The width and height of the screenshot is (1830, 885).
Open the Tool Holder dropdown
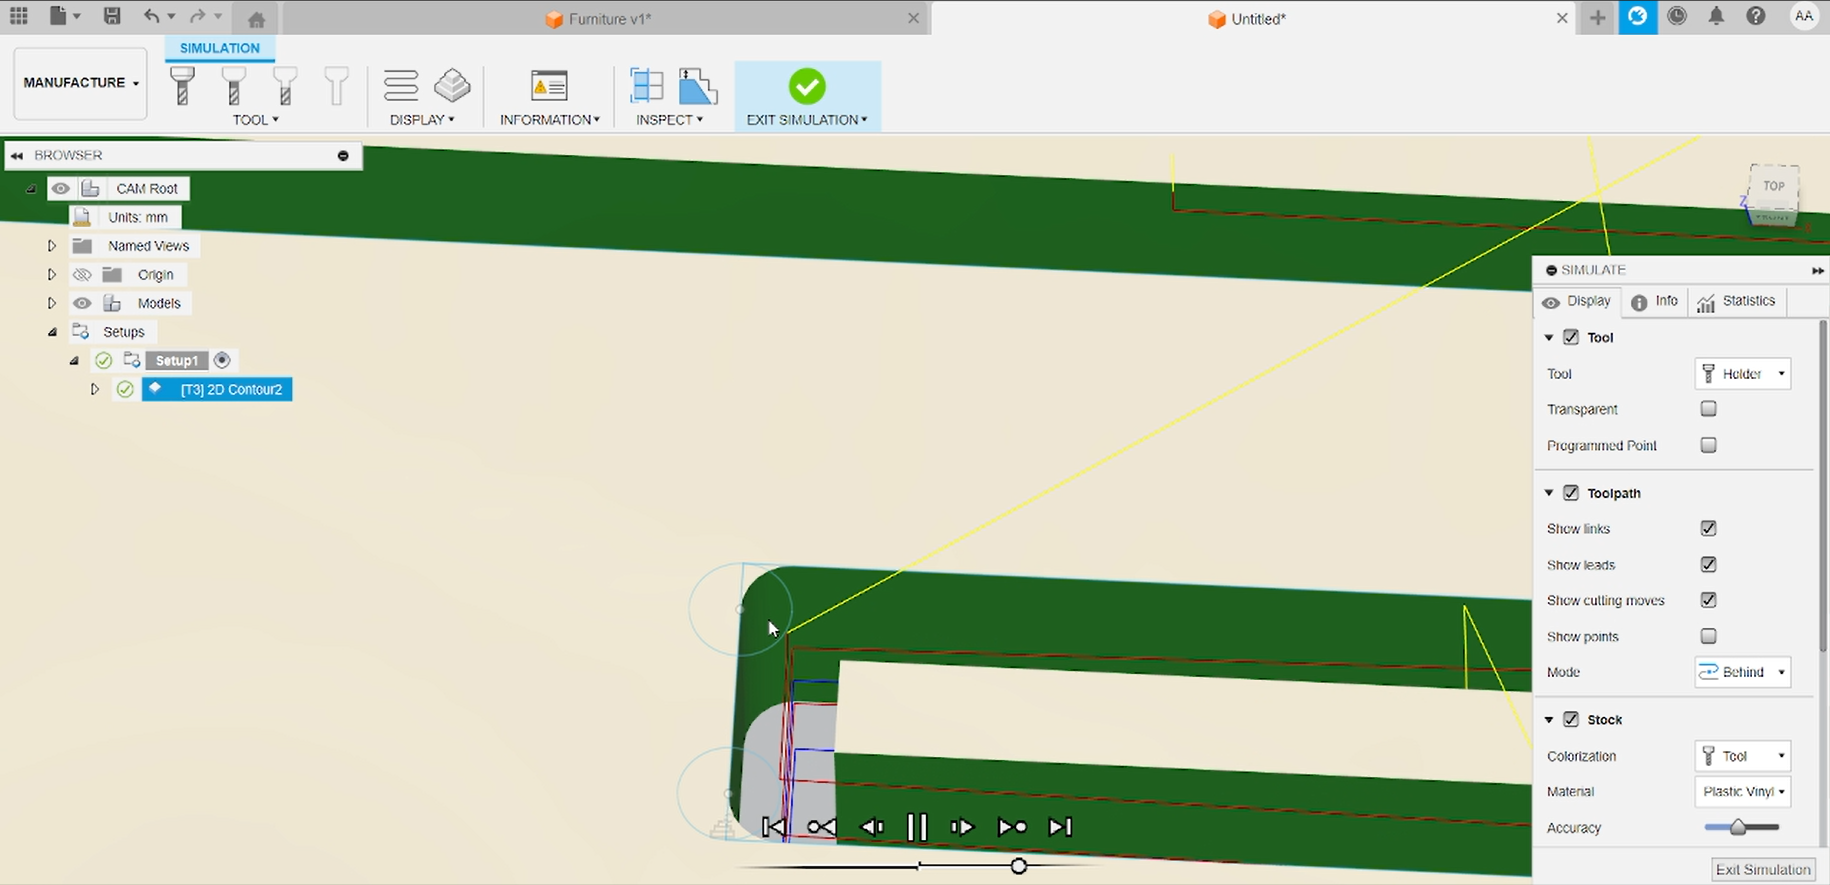1743,374
